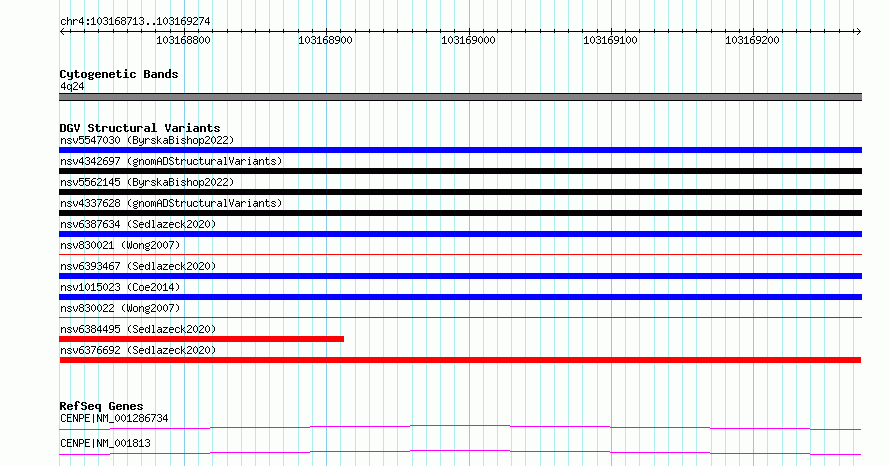Click label nsv5547030 (ByrskaBishop2022)
890x466 pixels.
click(x=147, y=140)
